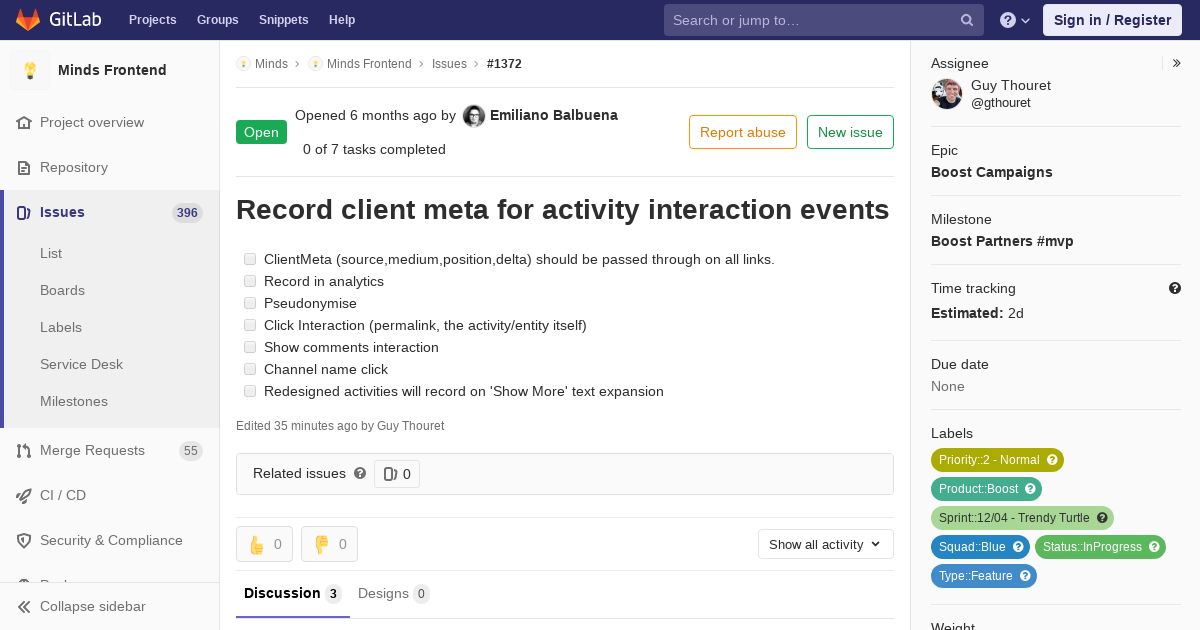
Task: Click the search magnifier icon
Action: pyautogui.click(x=967, y=20)
